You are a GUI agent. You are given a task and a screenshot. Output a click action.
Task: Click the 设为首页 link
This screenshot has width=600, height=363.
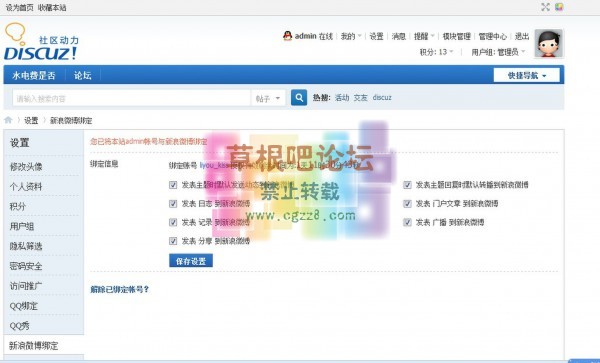point(20,7)
